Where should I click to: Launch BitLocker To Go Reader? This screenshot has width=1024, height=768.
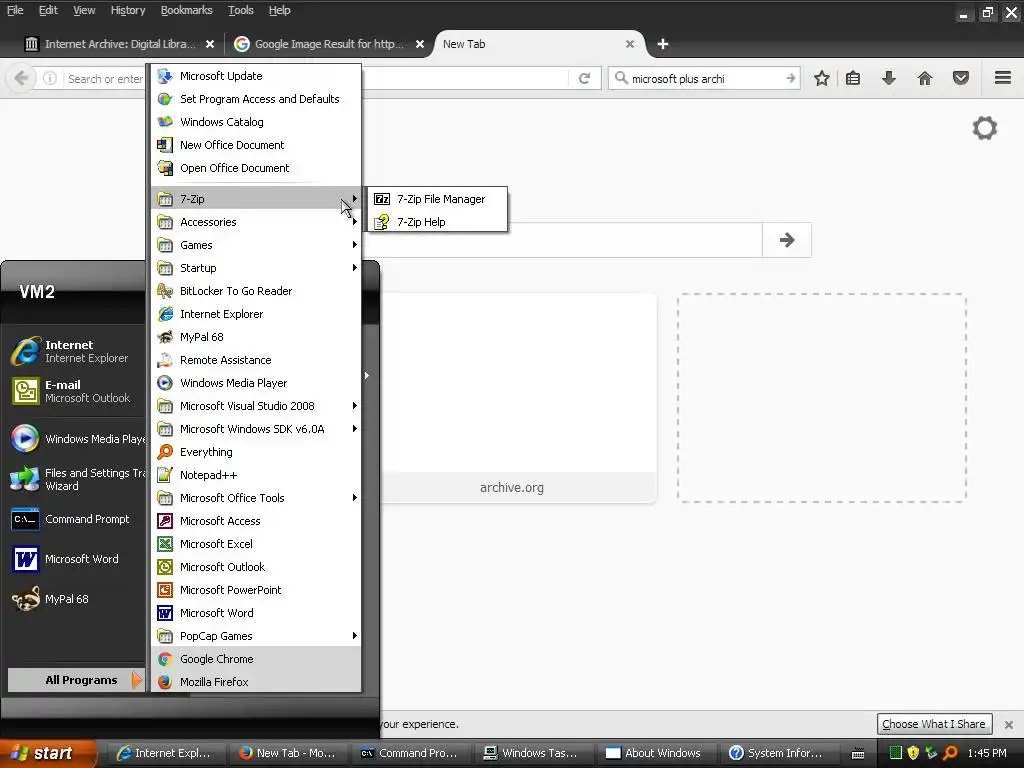(256, 291)
